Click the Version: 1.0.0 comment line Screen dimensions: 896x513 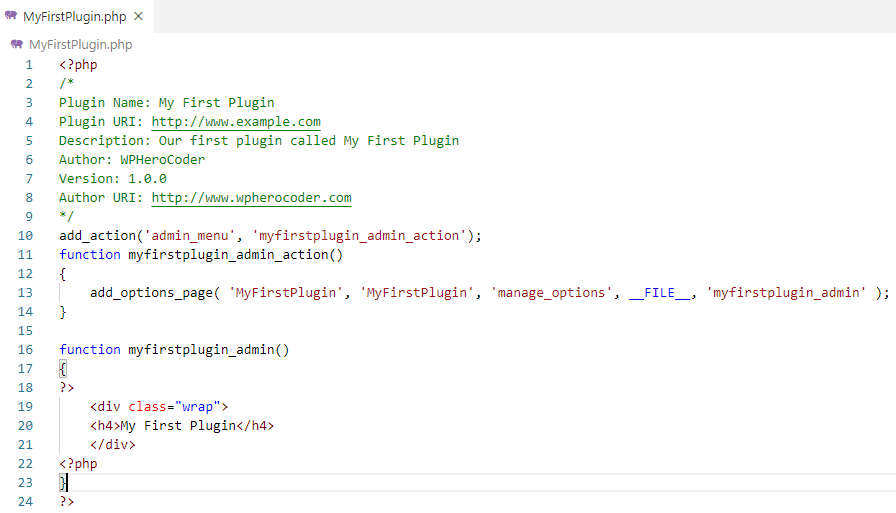pyautogui.click(x=112, y=179)
